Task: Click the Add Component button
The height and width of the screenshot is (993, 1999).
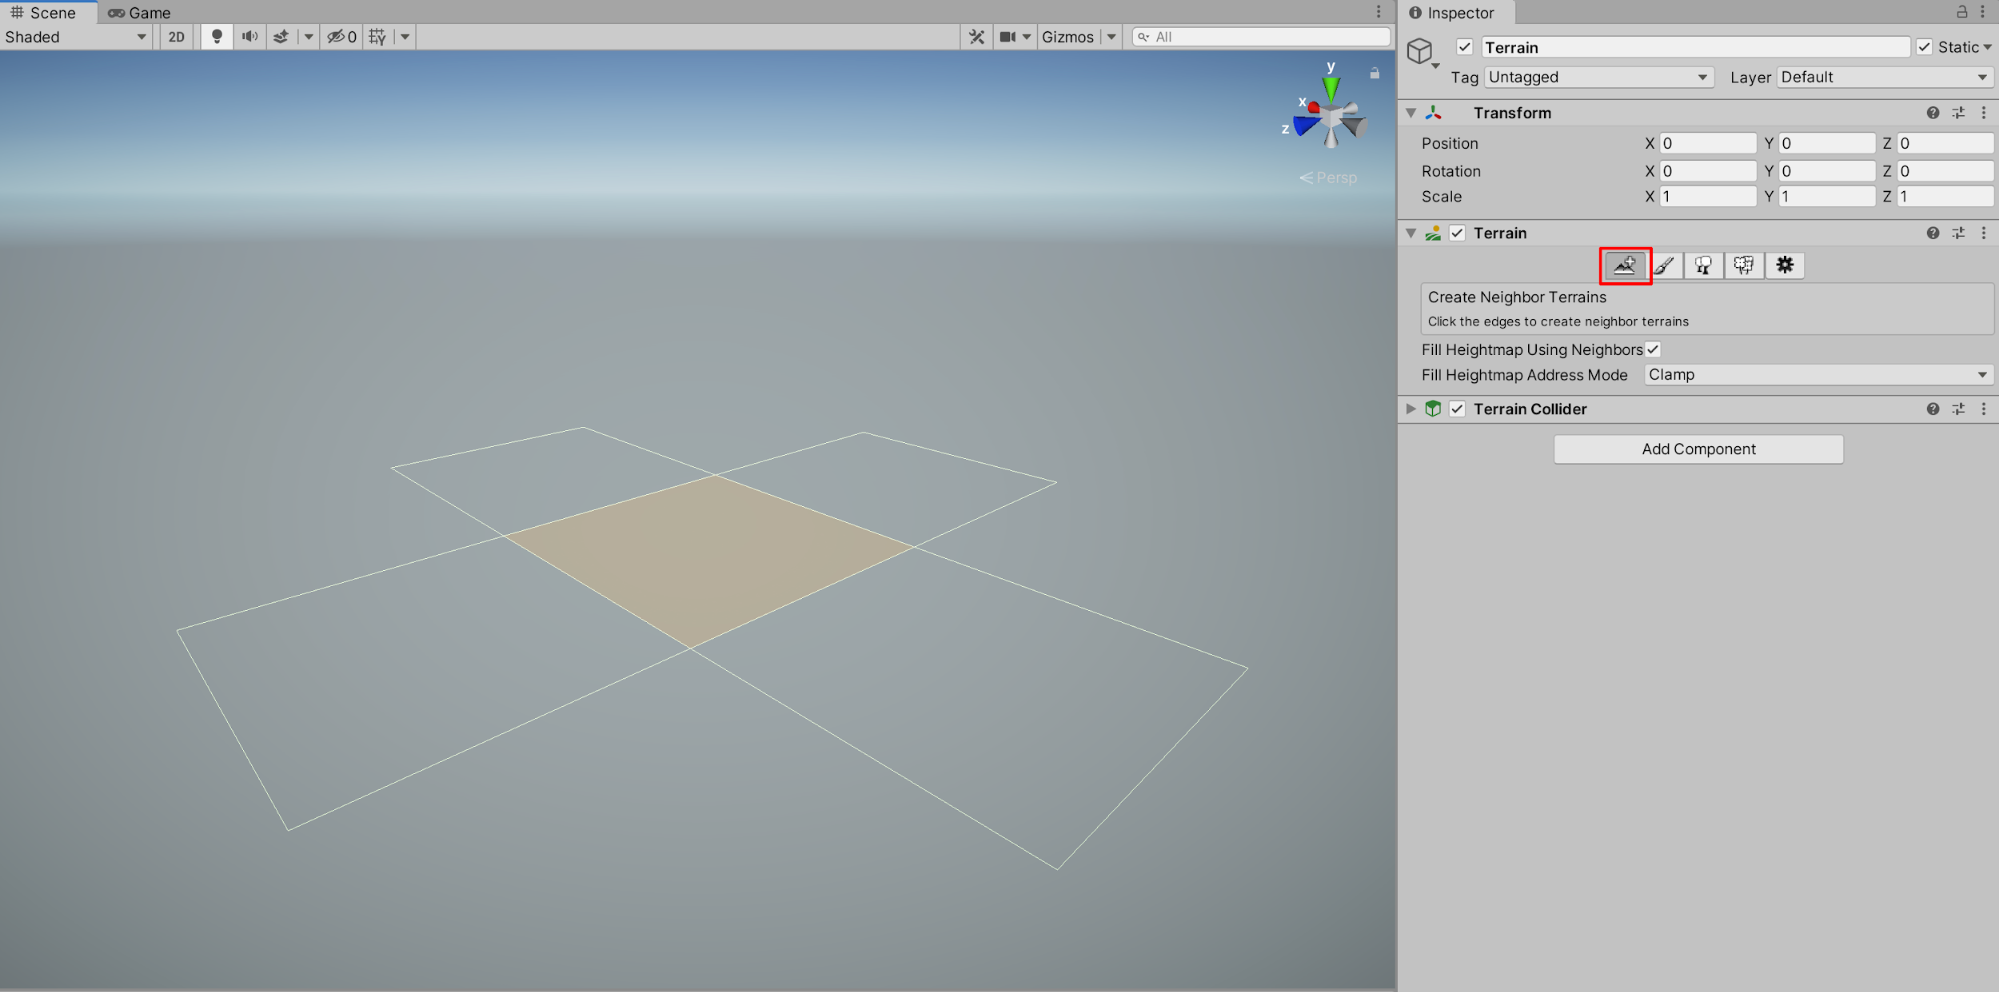Action: pyautogui.click(x=1697, y=448)
